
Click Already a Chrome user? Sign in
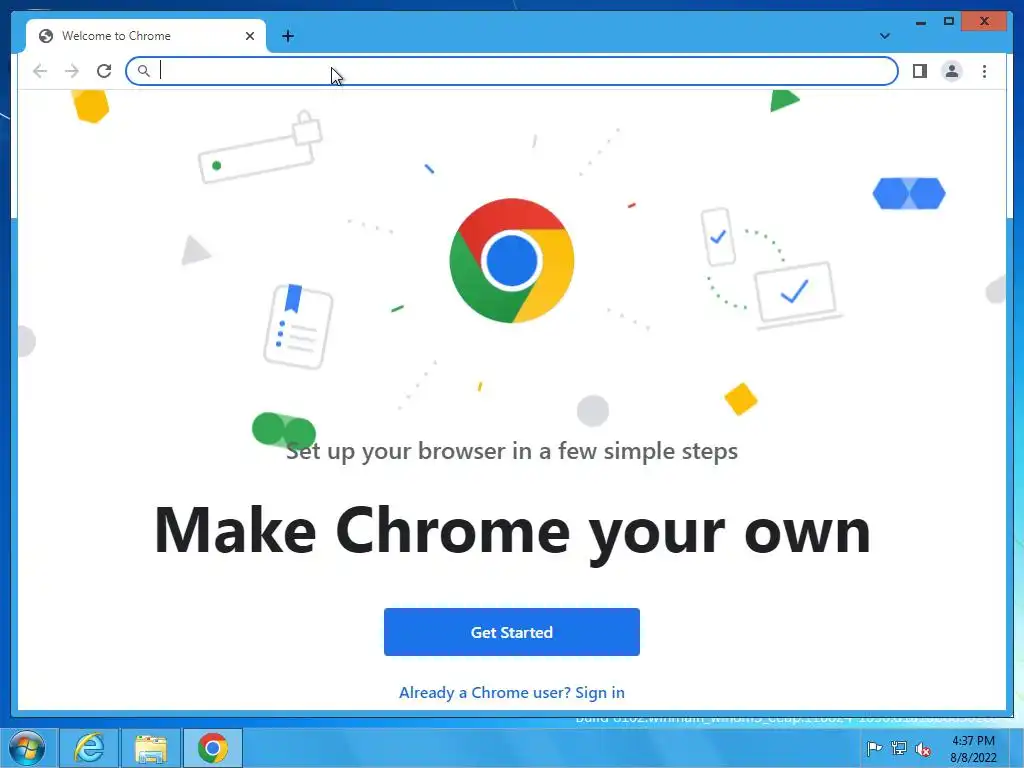[511, 692]
